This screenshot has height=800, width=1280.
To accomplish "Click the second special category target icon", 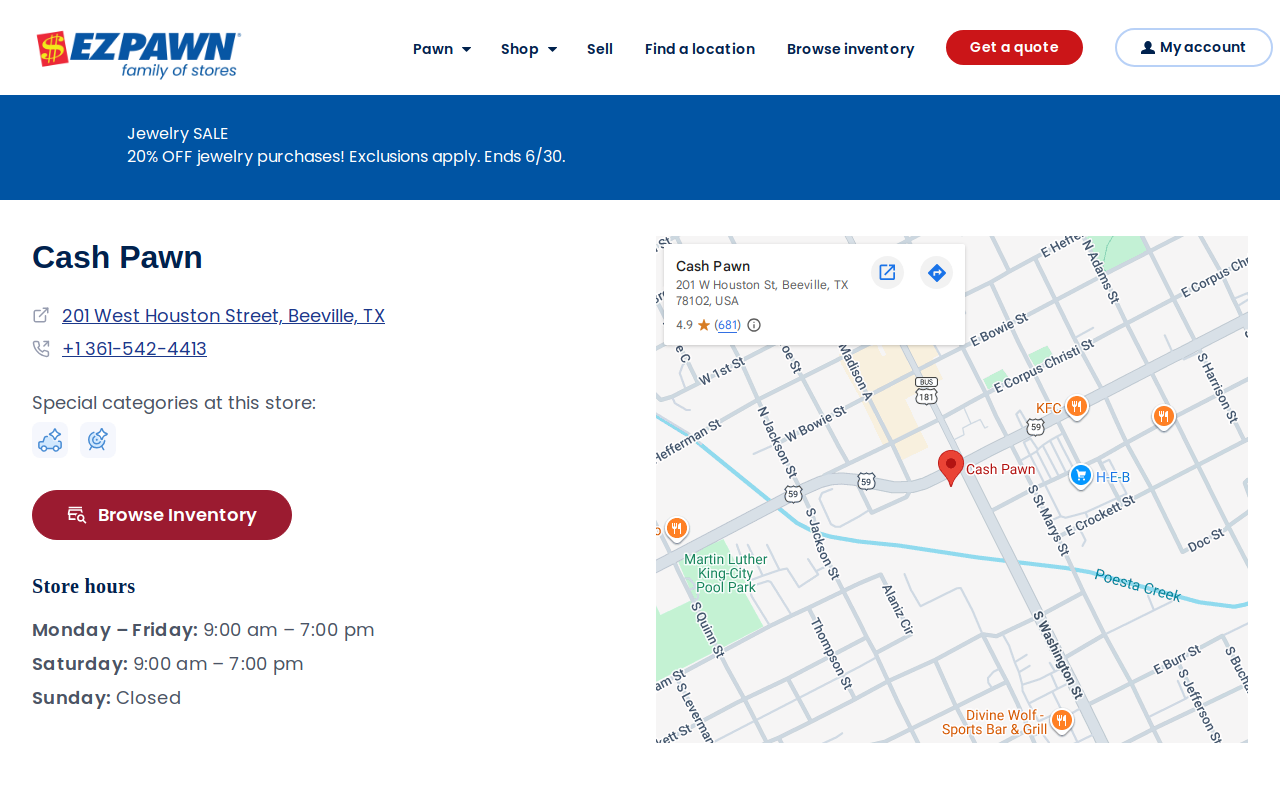I will click(x=98, y=440).
